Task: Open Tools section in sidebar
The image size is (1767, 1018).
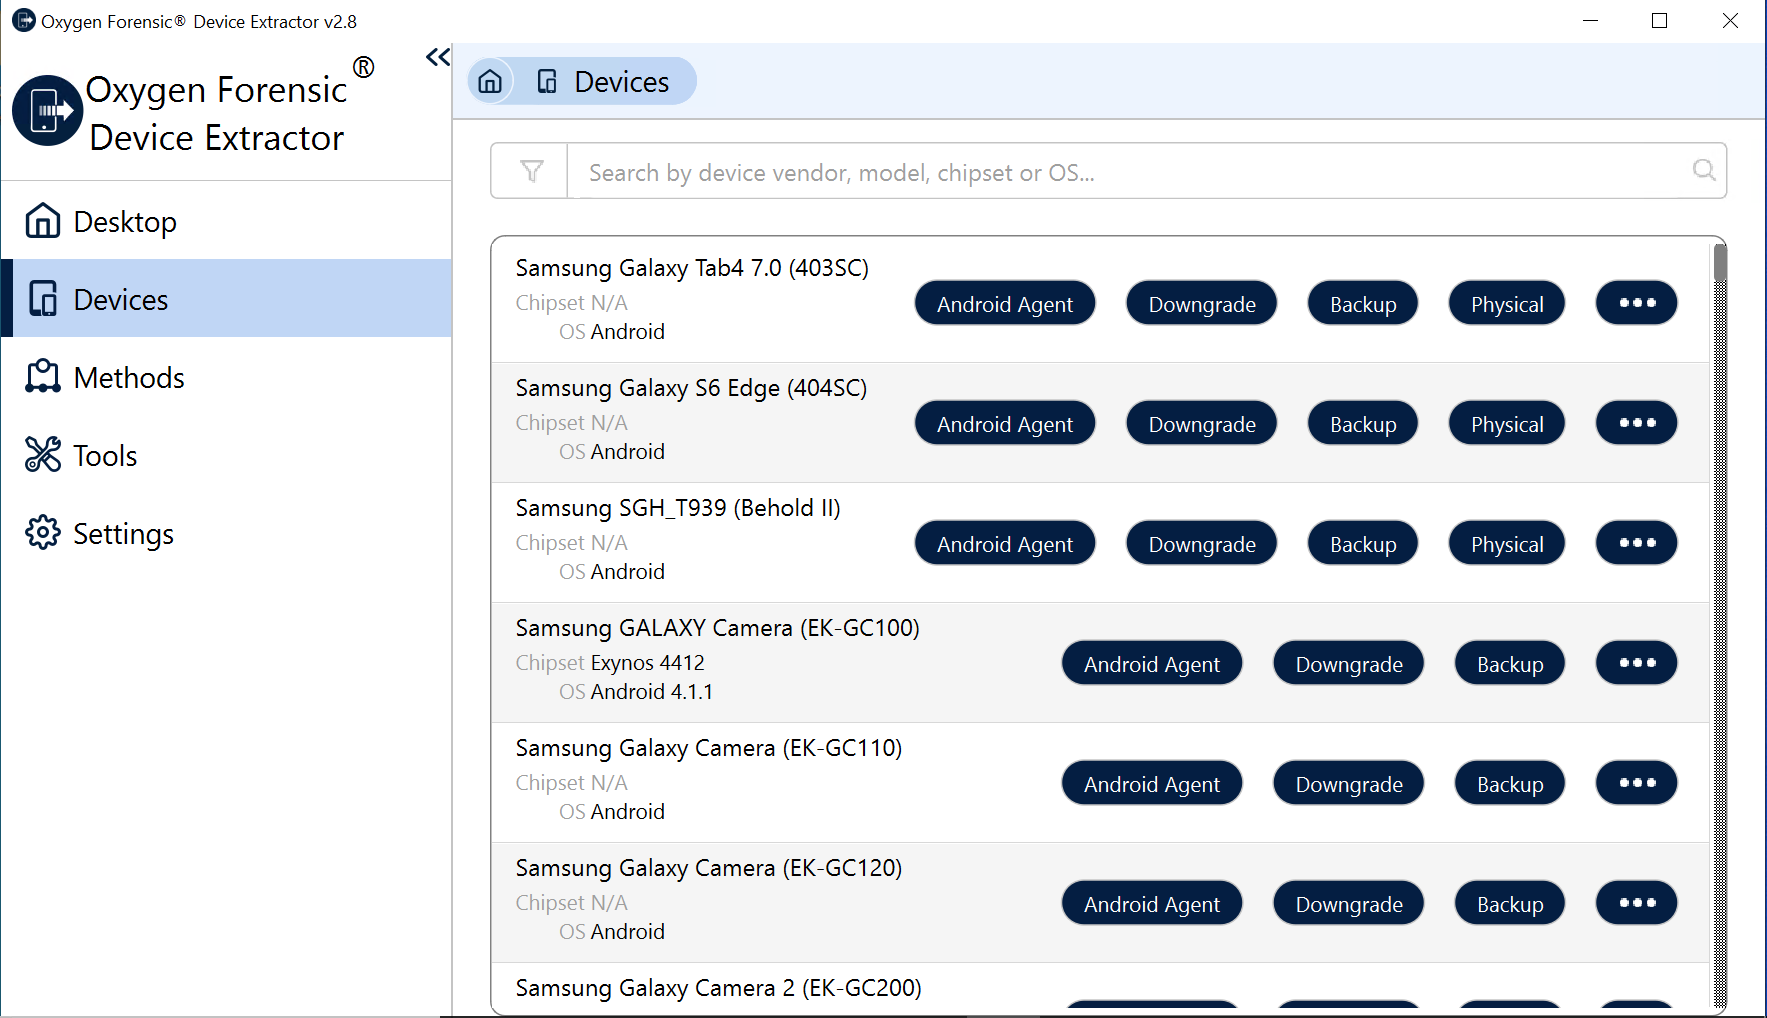Action: click(x=227, y=455)
